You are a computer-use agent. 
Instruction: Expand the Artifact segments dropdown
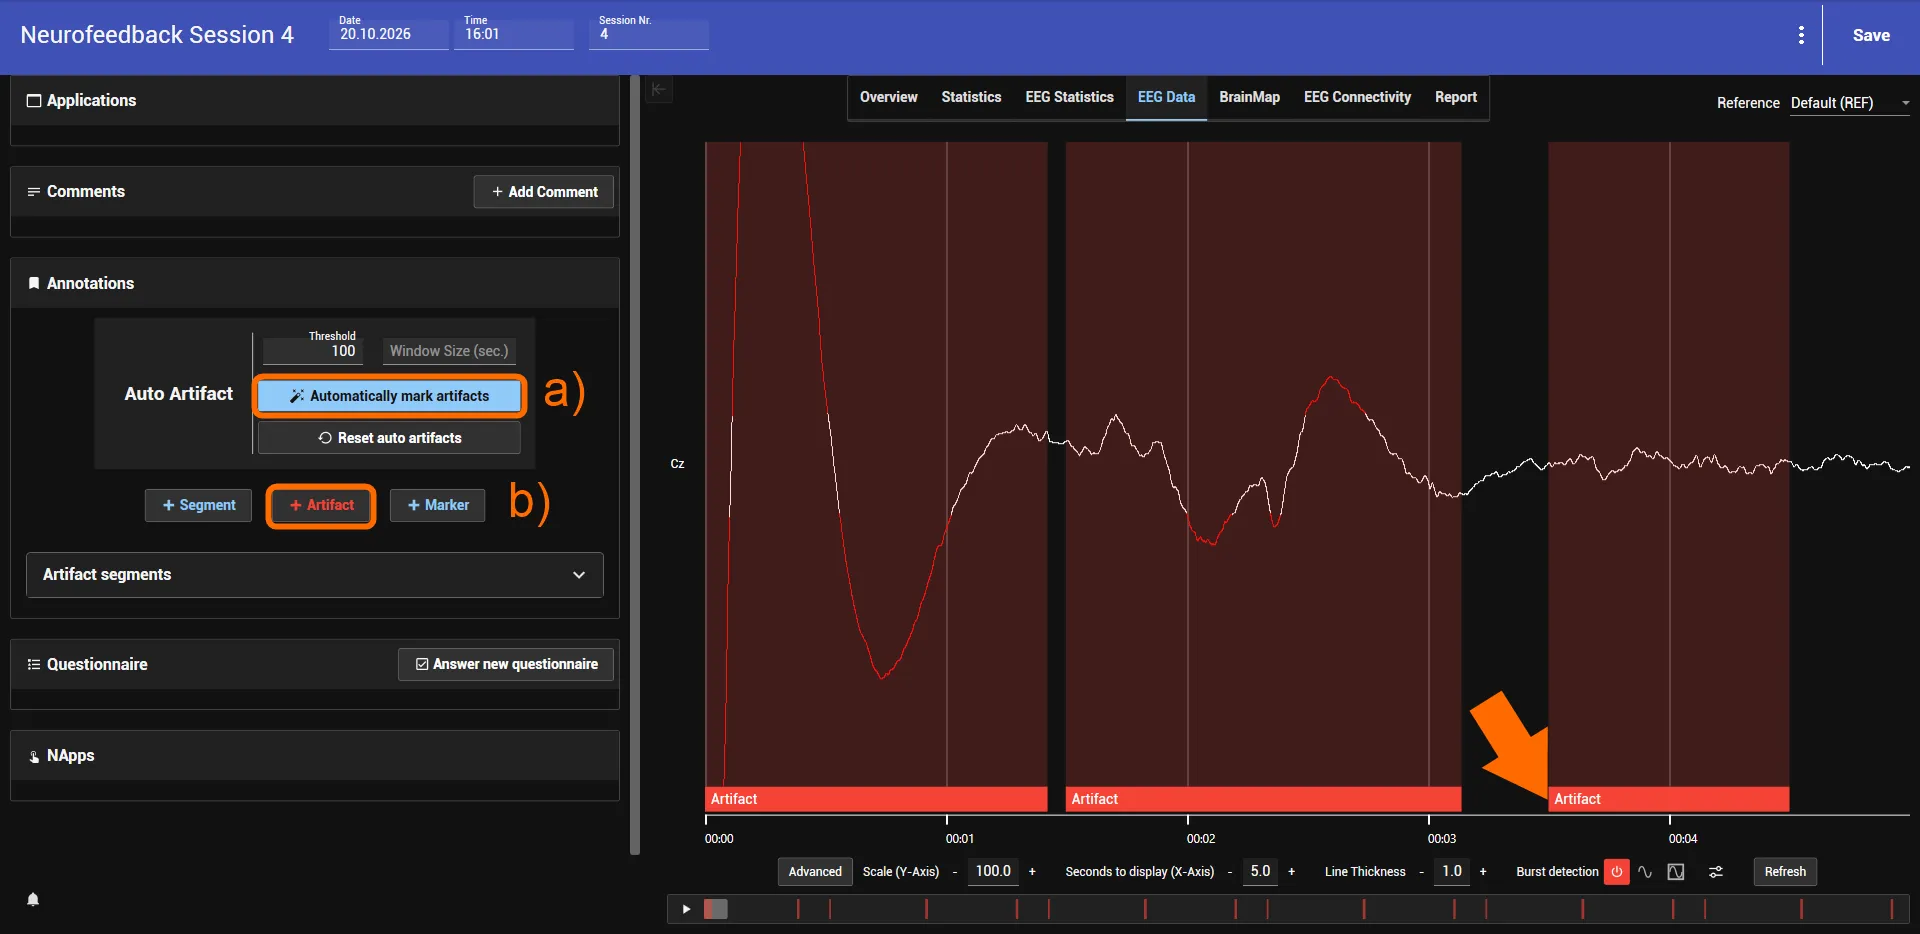[x=315, y=575]
